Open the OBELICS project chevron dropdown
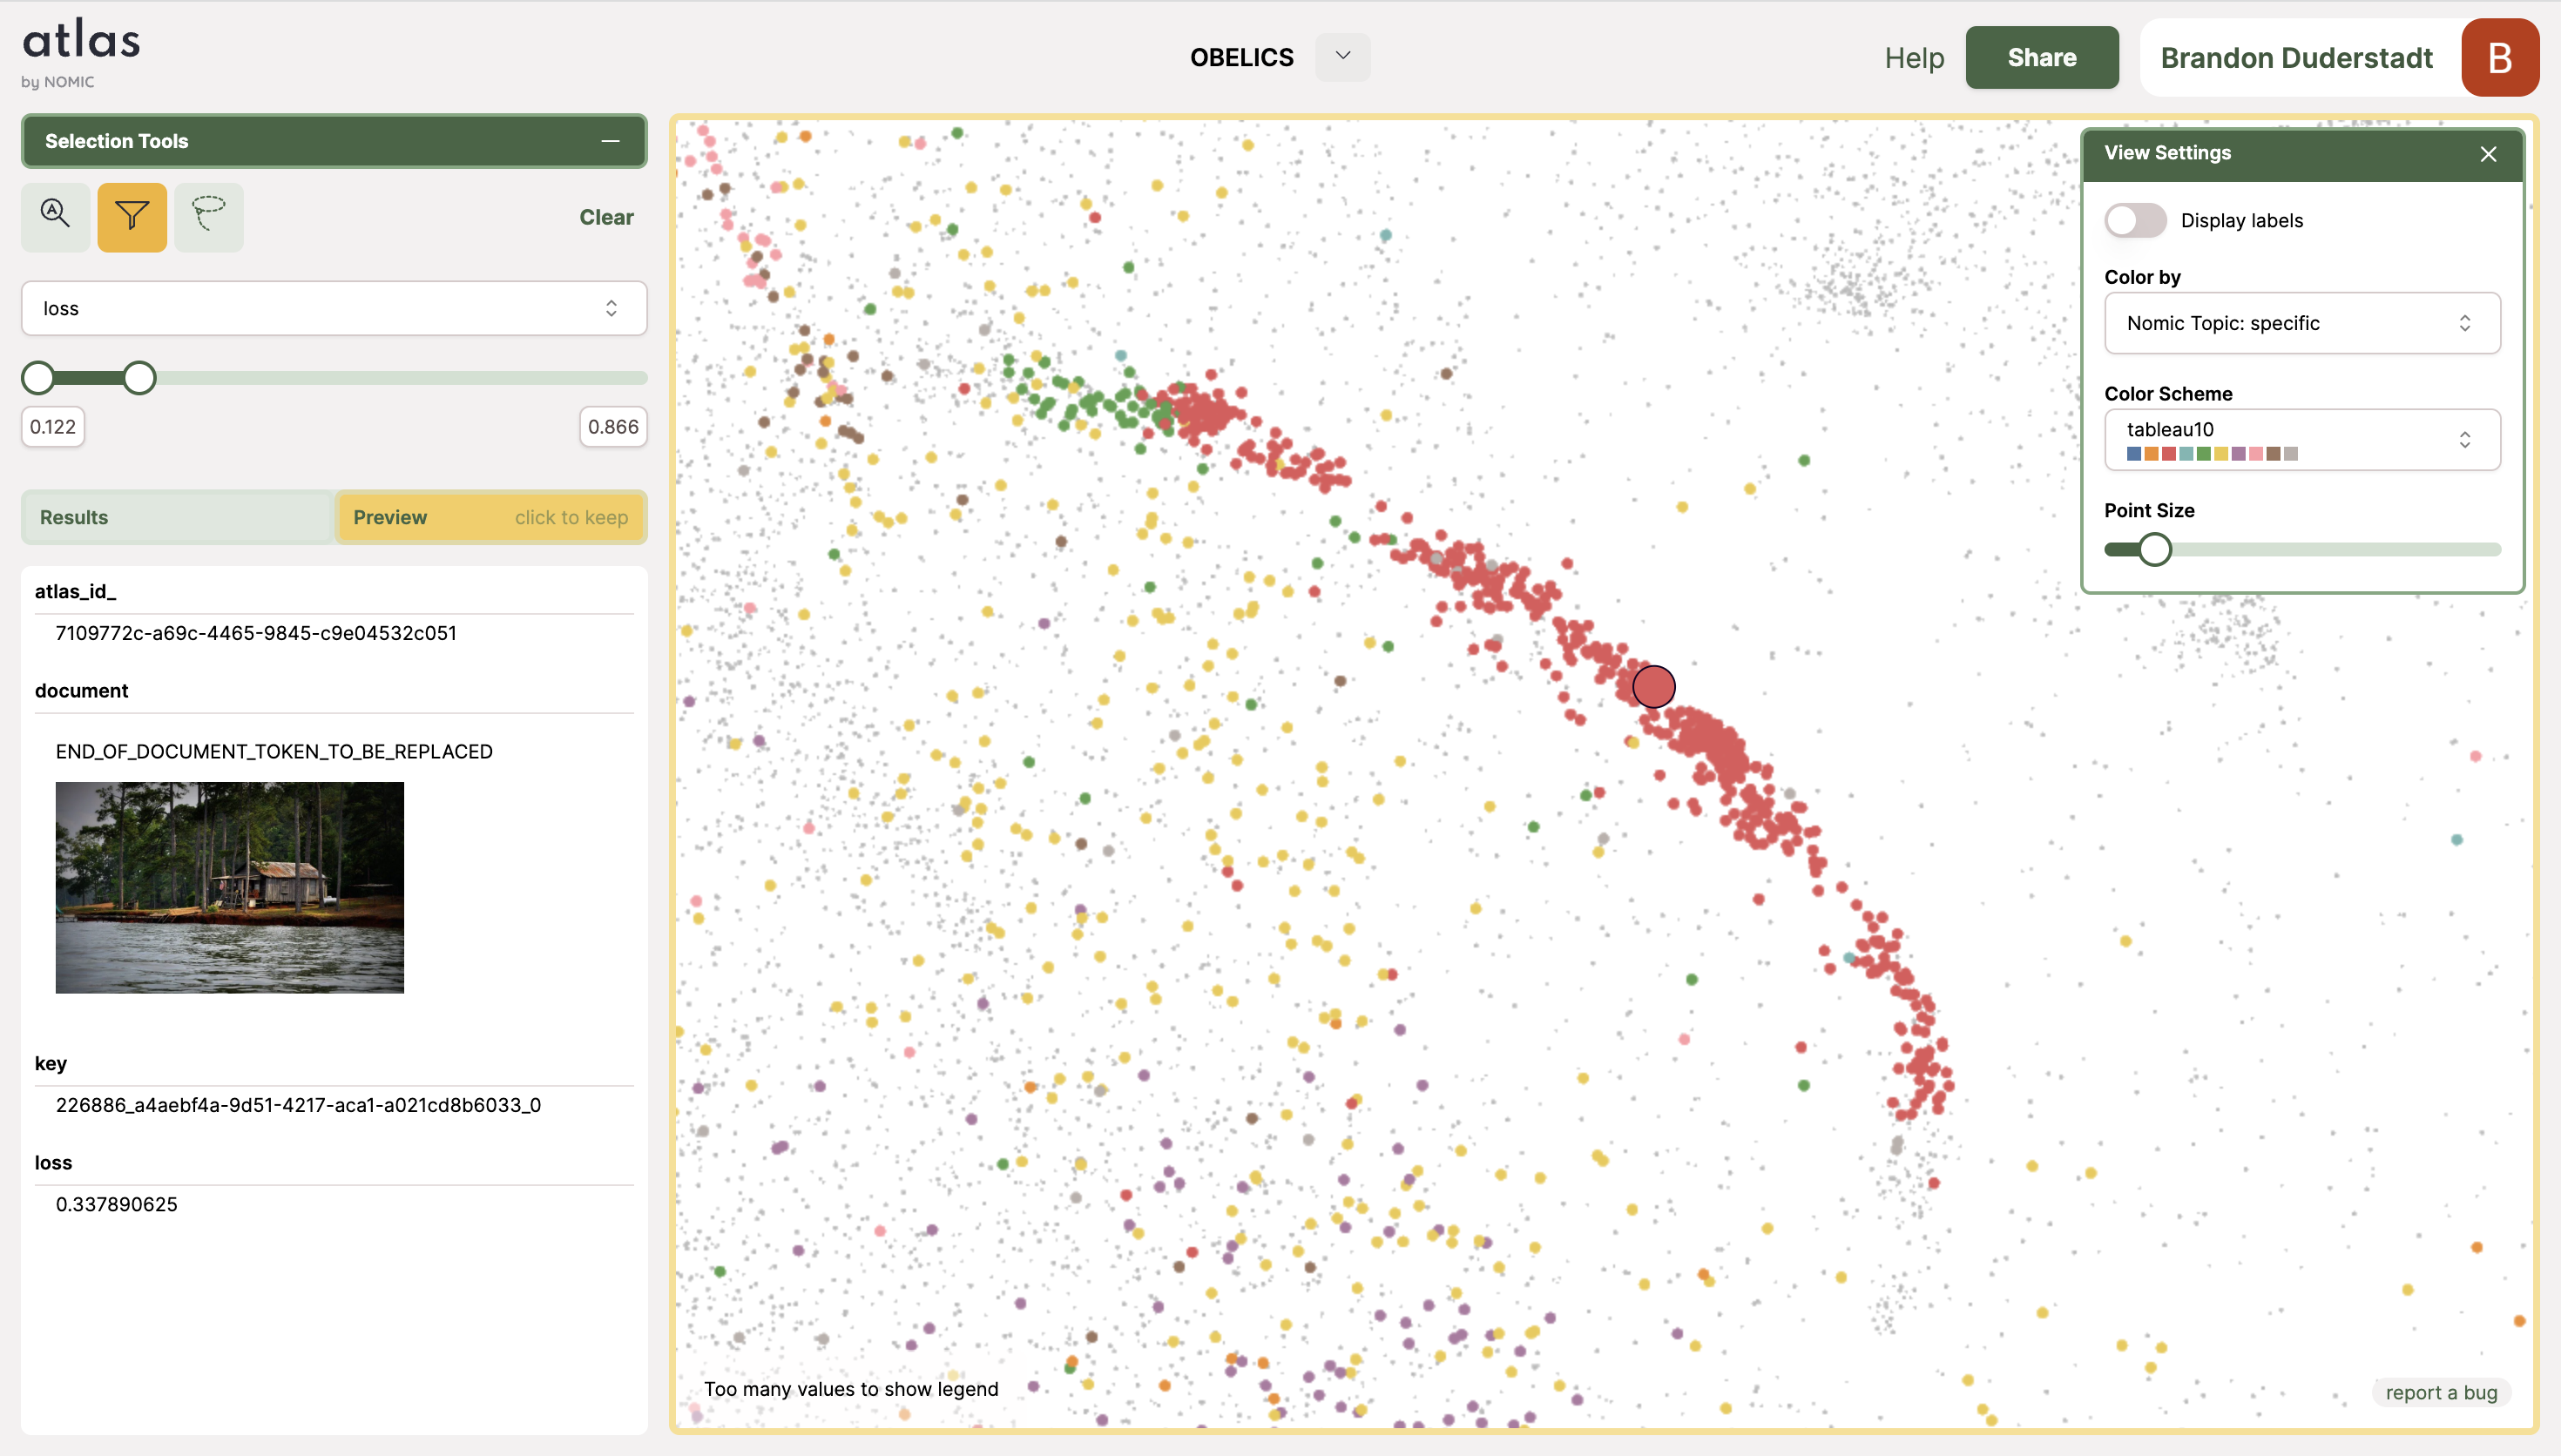 [x=1342, y=57]
